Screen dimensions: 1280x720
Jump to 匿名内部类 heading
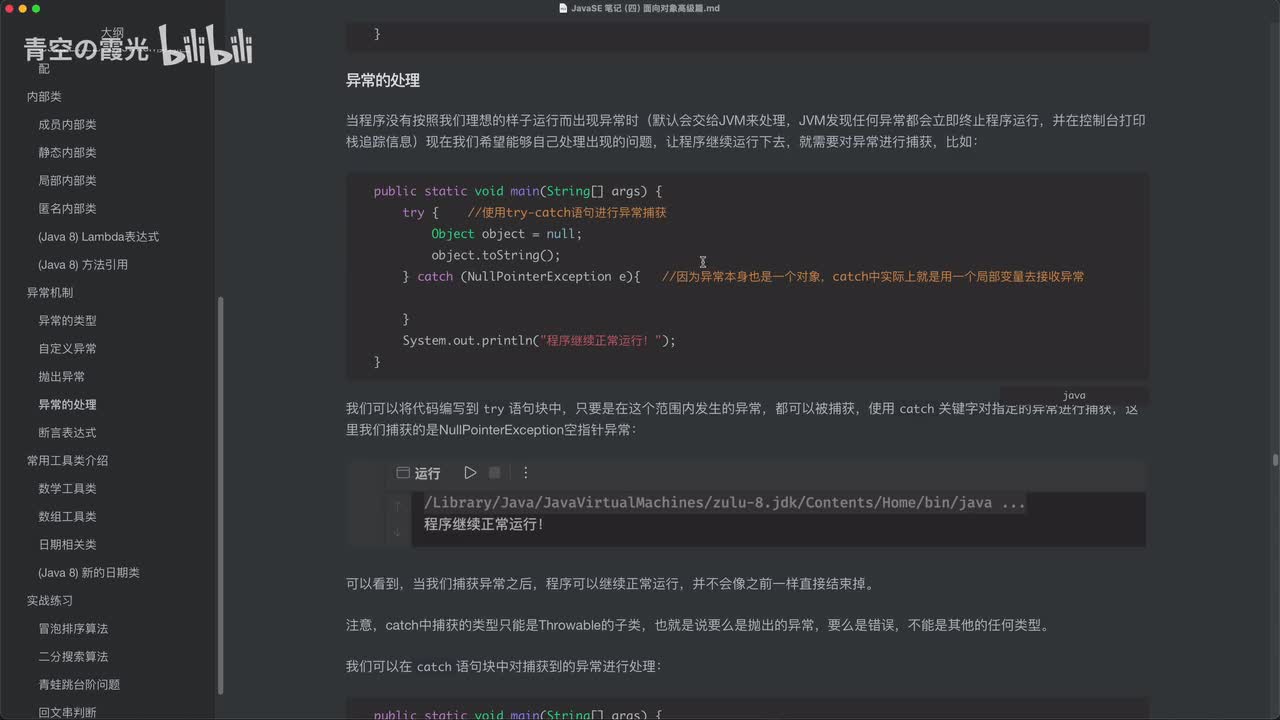(x=67, y=209)
